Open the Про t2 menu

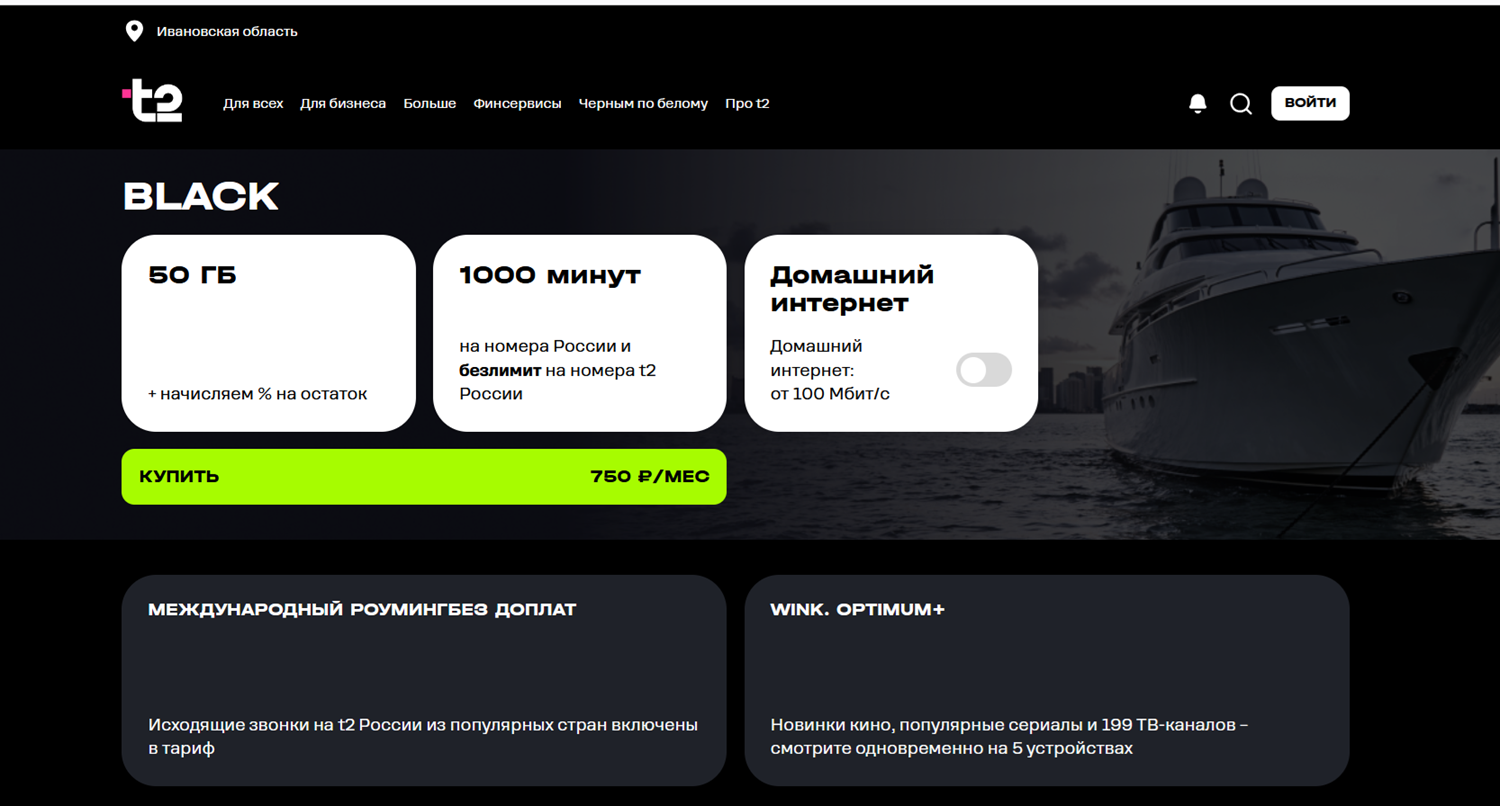[x=747, y=103]
